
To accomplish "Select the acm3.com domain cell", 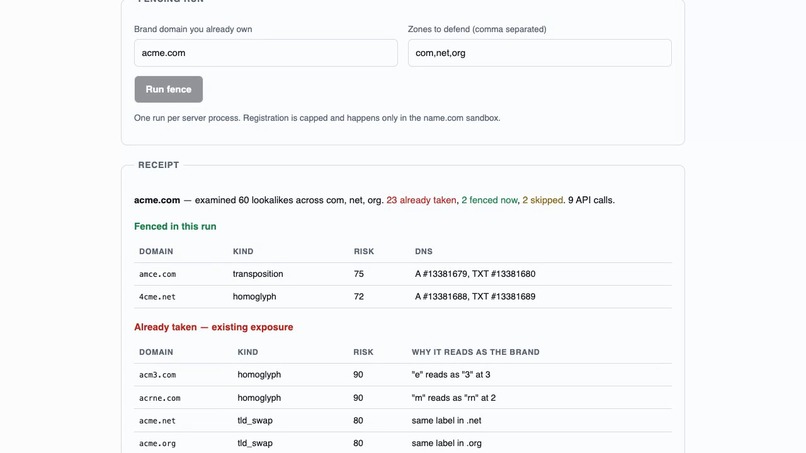I will click(157, 375).
